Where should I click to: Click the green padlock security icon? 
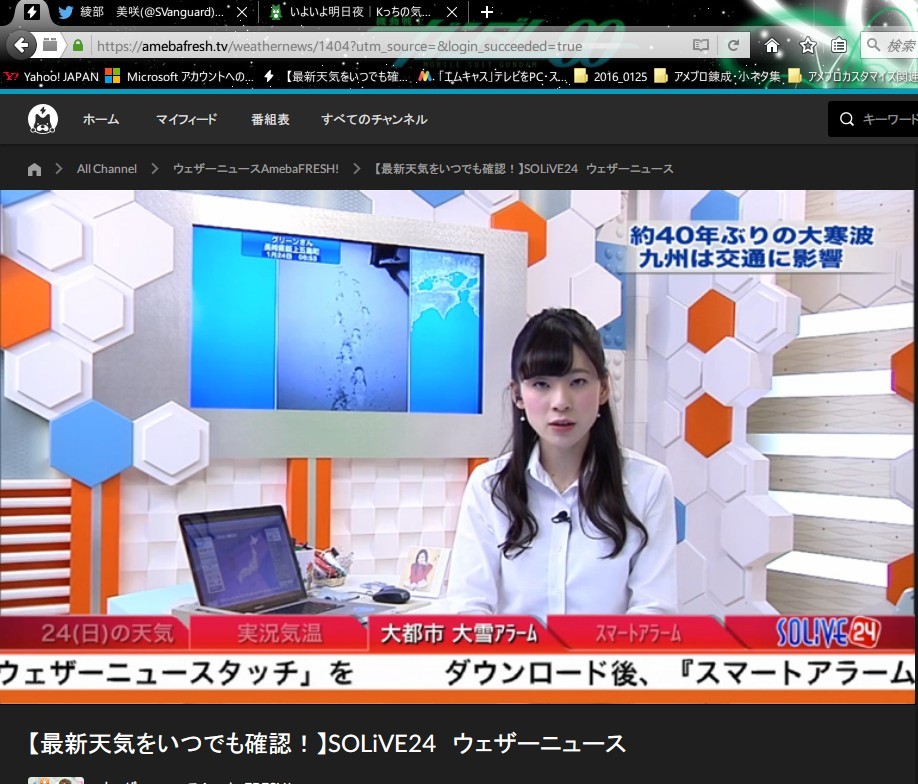[x=77, y=46]
